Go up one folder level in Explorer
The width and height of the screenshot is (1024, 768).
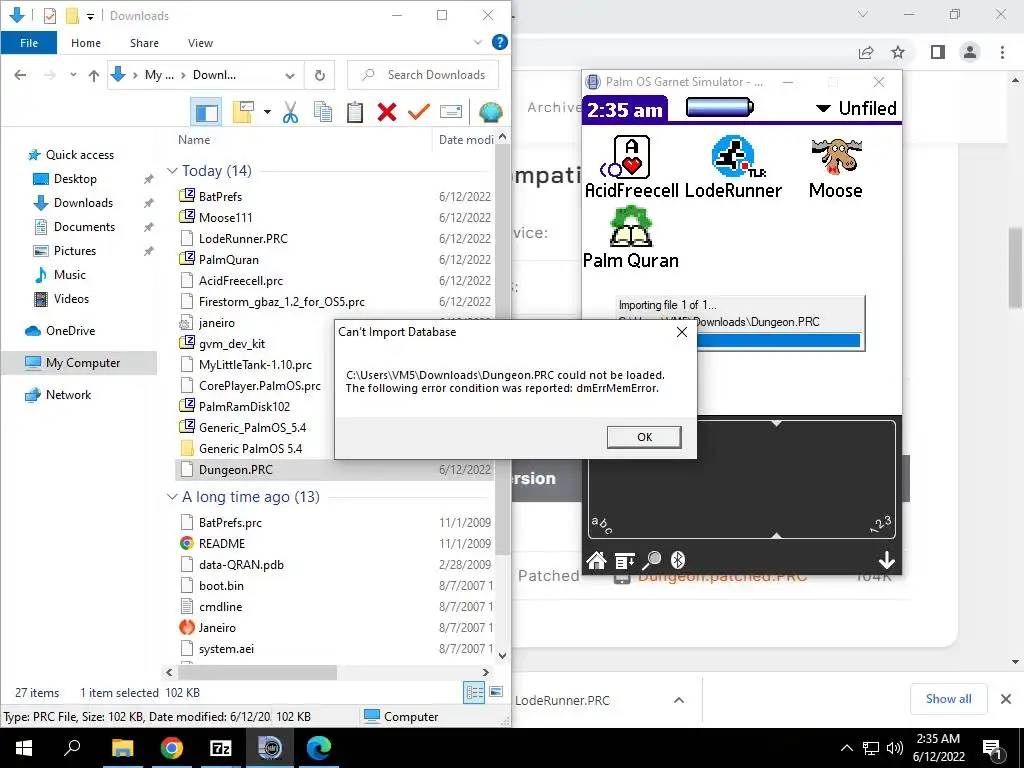(93, 75)
